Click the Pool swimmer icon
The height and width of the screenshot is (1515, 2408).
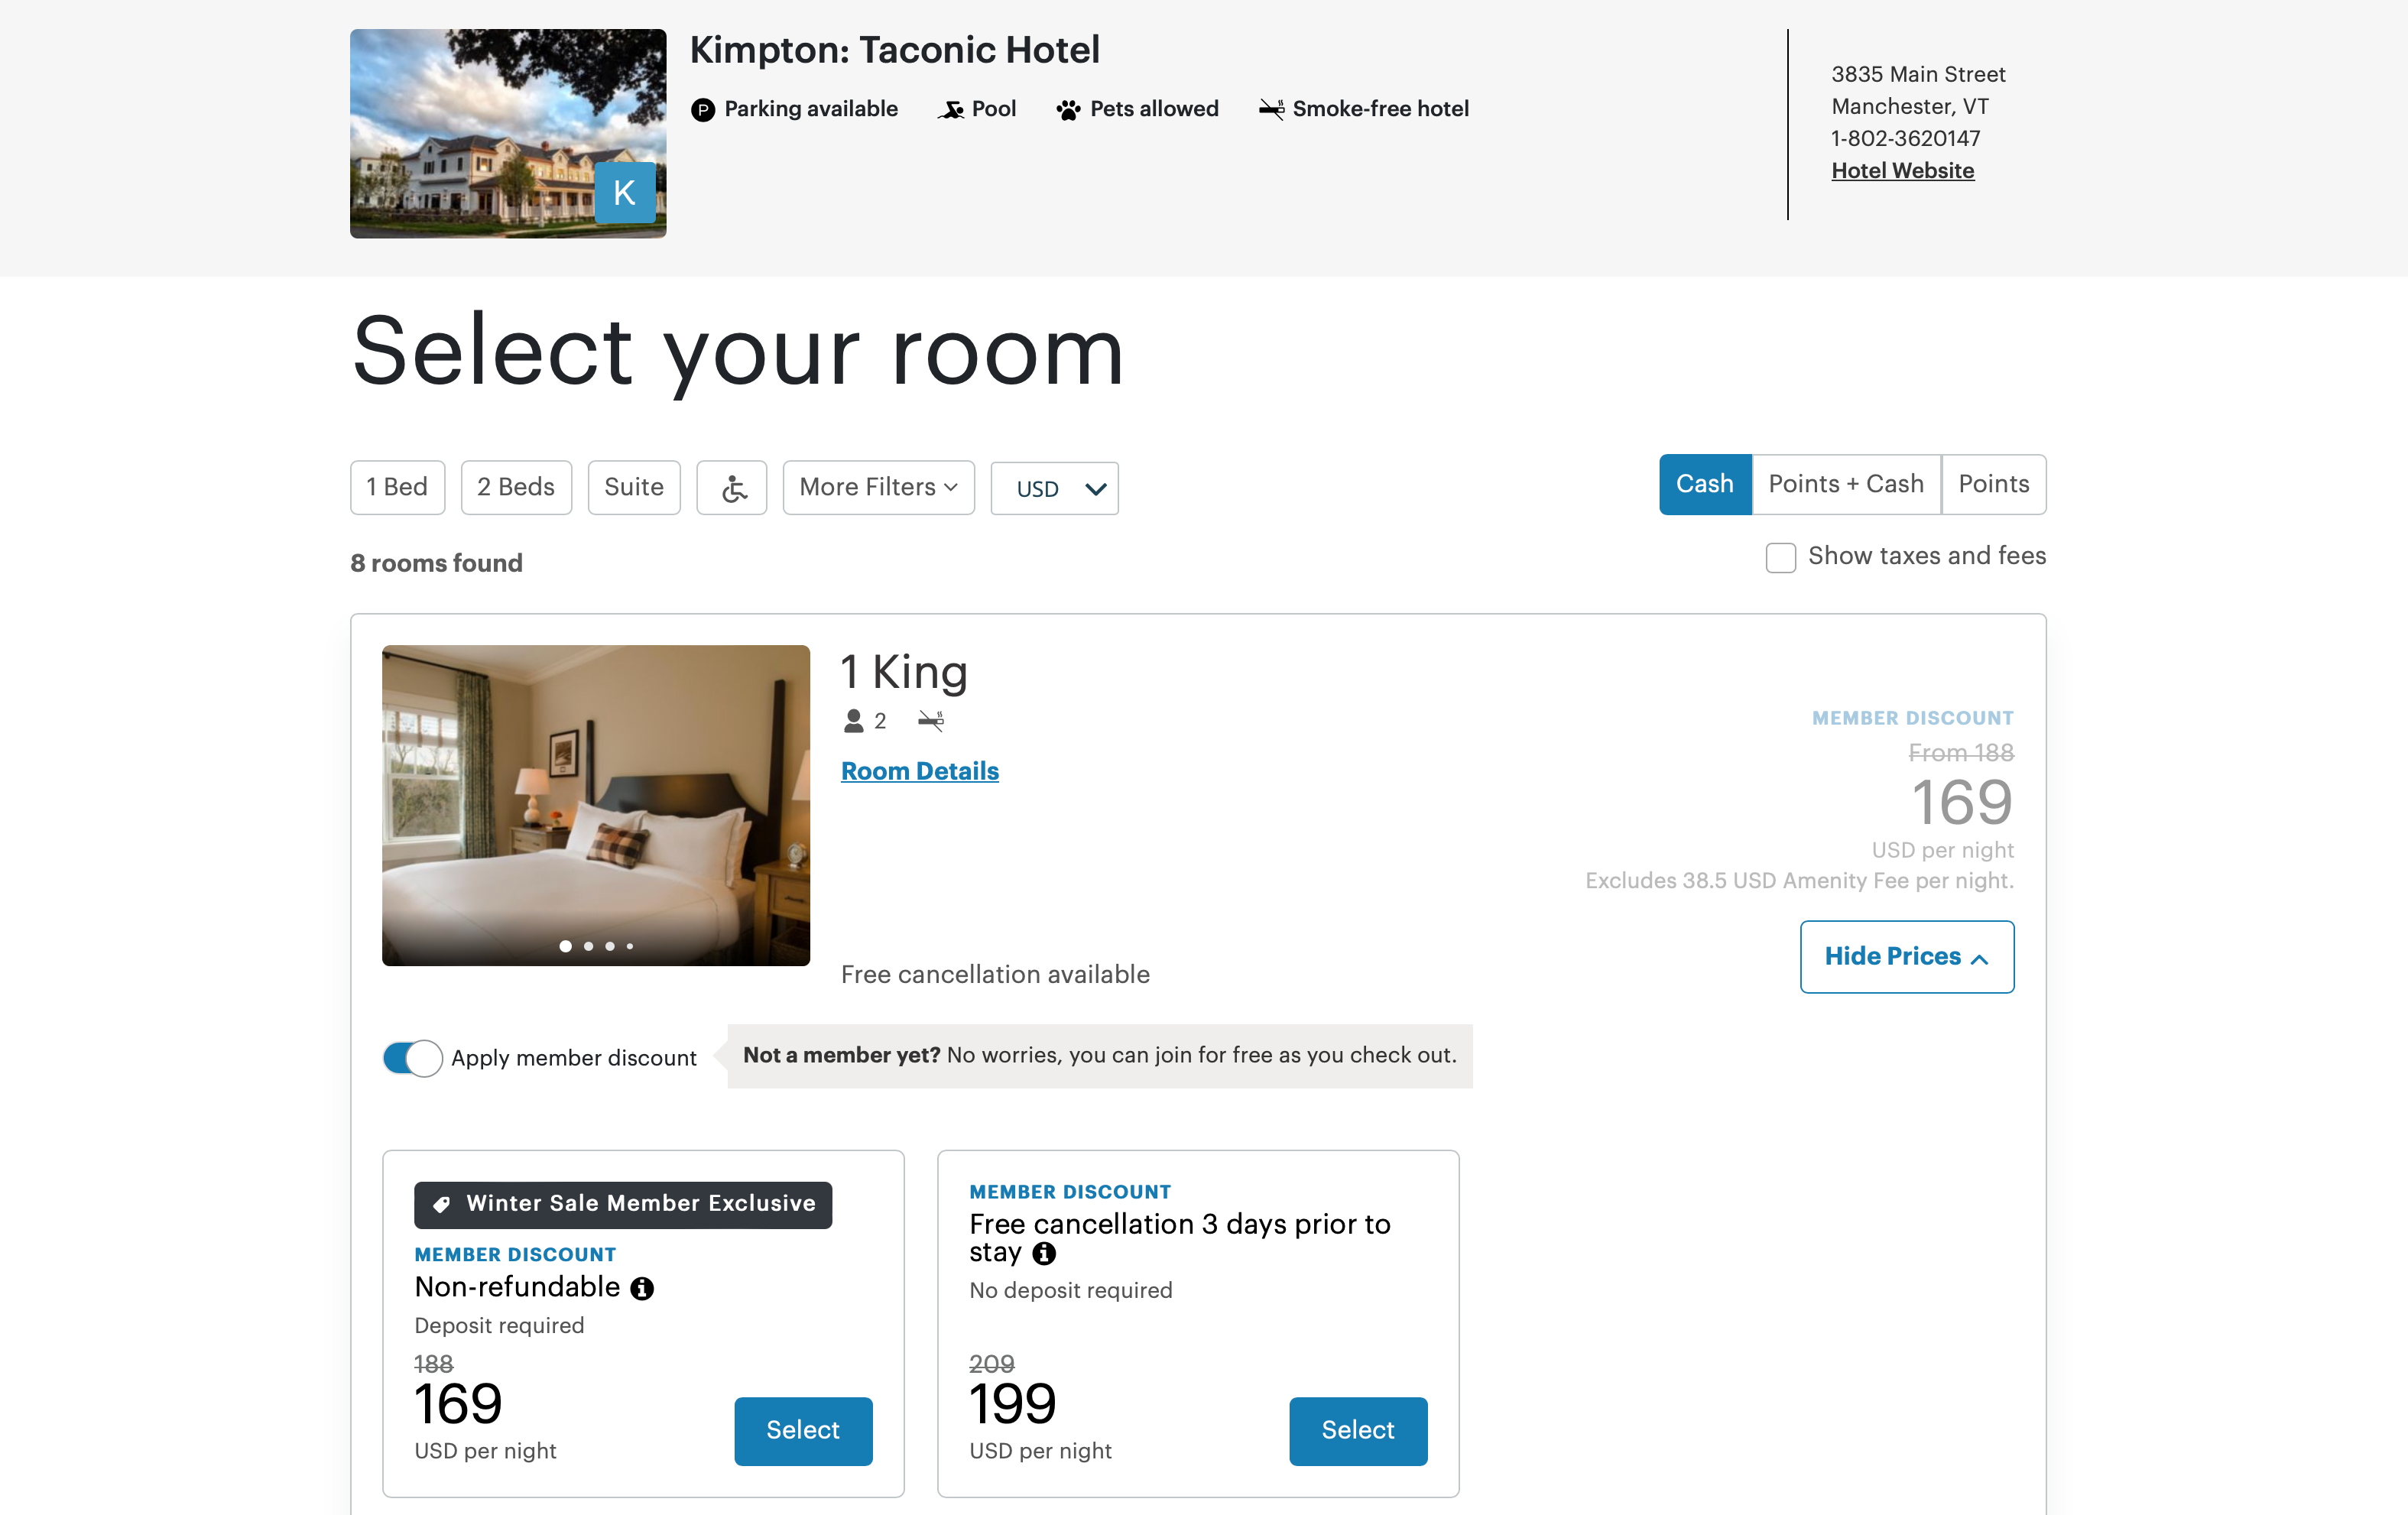pyautogui.click(x=951, y=110)
